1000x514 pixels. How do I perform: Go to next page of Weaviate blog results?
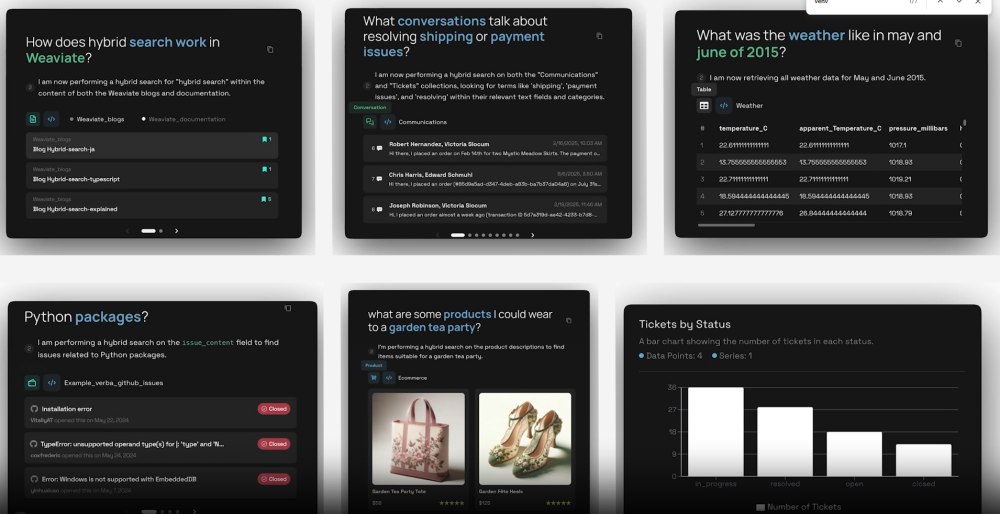(x=177, y=231)
